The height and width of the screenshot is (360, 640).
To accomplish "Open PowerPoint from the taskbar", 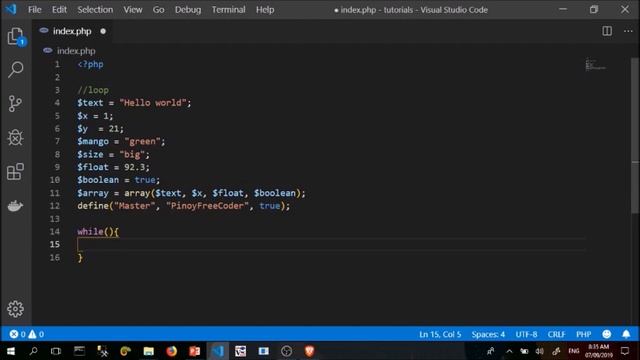I will coord(195,351).
